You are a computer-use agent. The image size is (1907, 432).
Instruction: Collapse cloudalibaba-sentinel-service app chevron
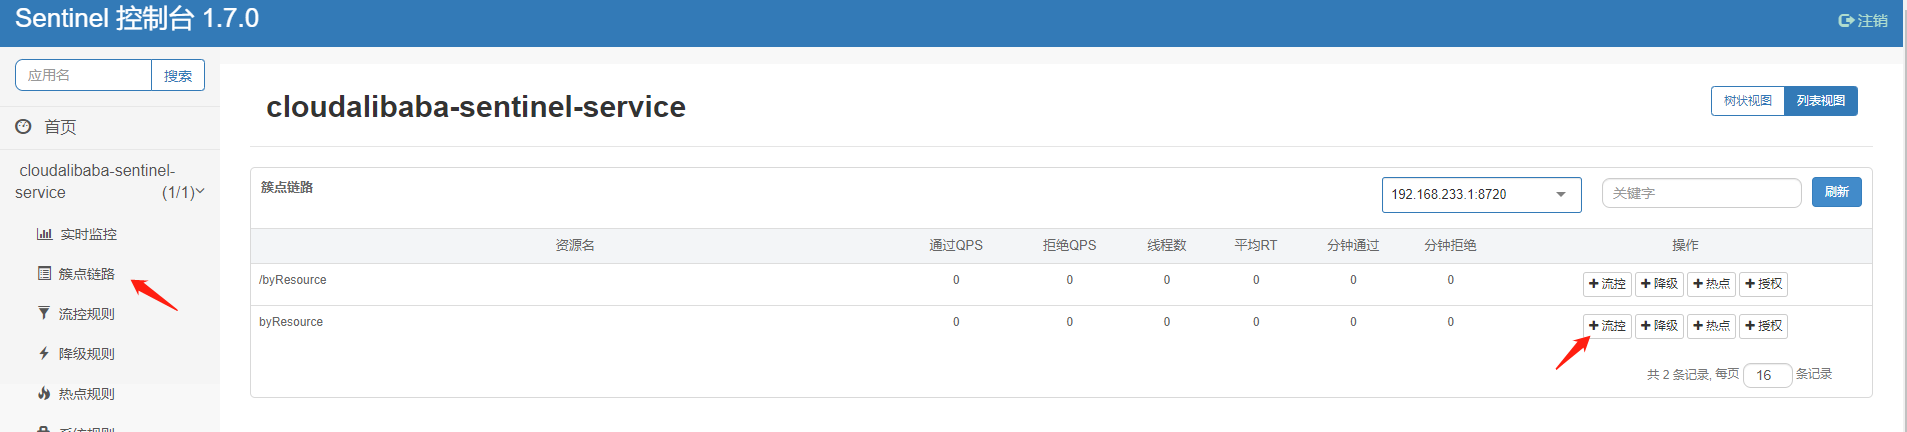[x=200, y=191]
